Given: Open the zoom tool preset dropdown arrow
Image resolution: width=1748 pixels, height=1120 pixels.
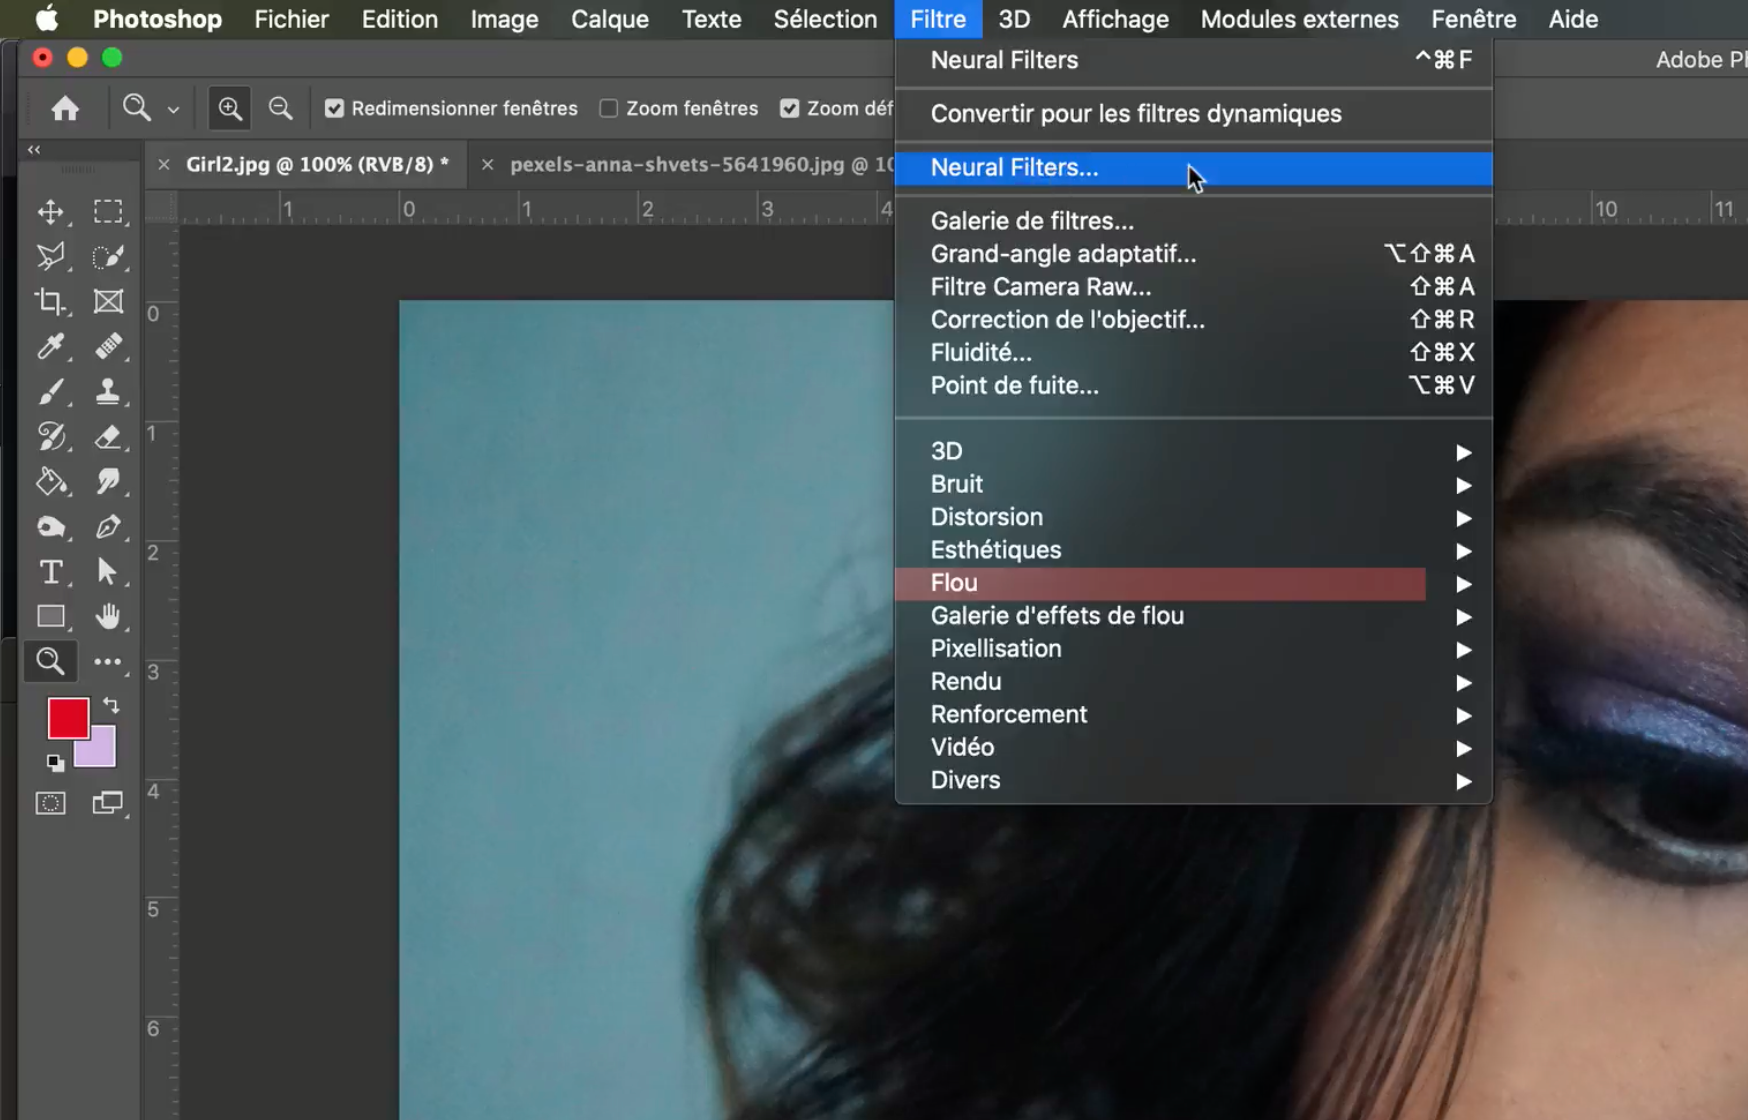Looking at the screenshot, I should 173,109.
